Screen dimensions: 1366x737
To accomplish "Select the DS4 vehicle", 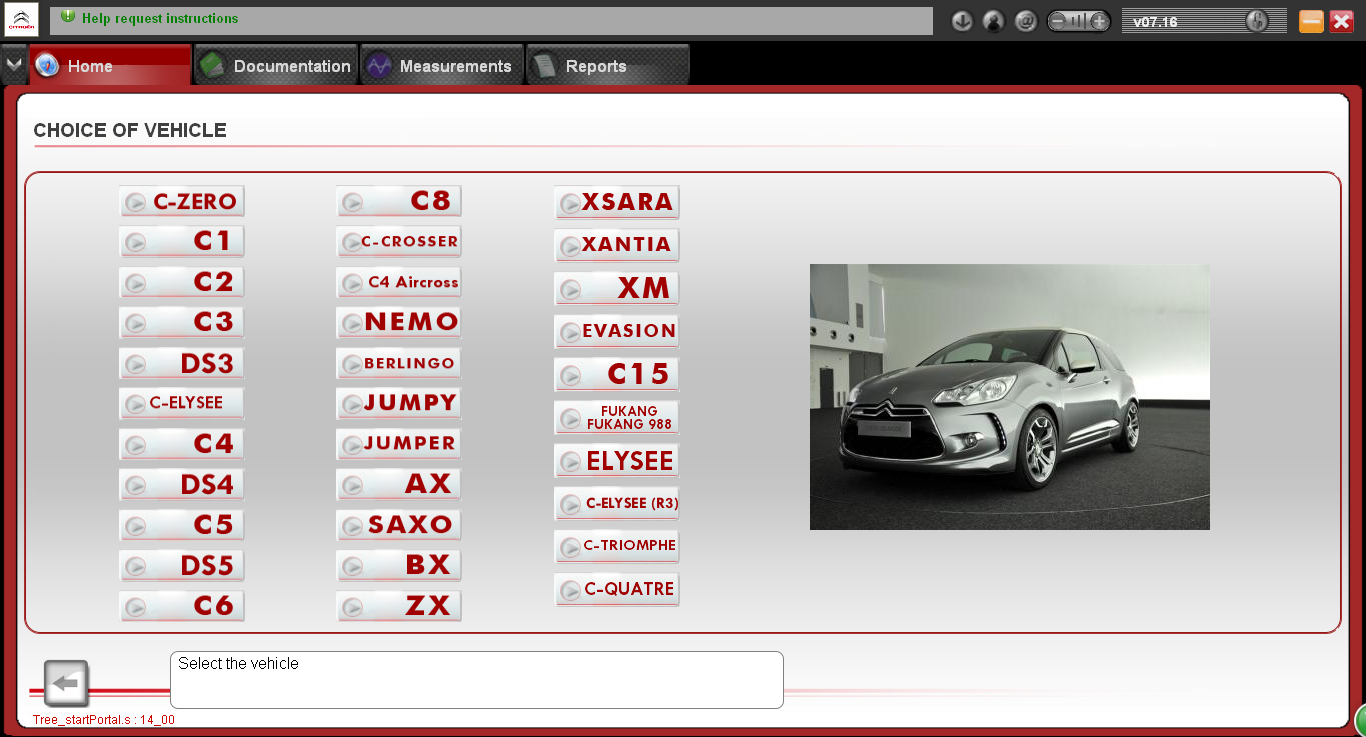I will 182,485.
